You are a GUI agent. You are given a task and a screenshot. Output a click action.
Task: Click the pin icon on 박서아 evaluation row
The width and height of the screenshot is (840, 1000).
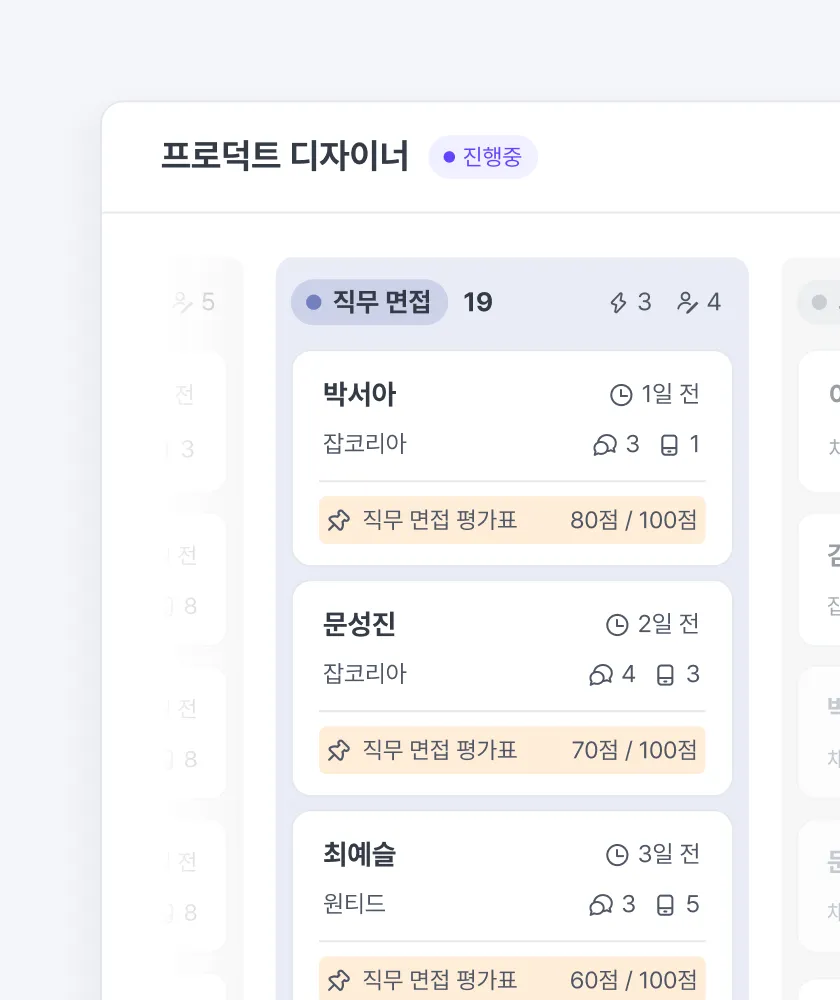click(x=339, y=520)
